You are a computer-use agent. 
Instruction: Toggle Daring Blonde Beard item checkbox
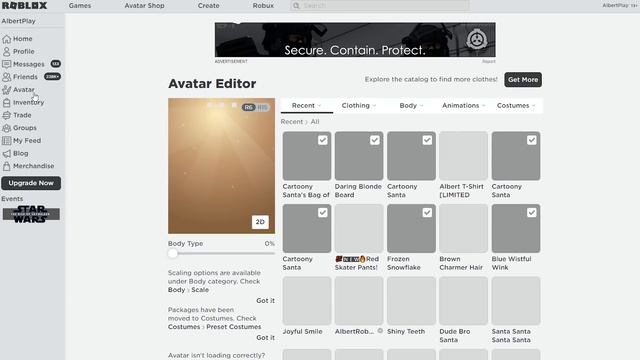375,140
